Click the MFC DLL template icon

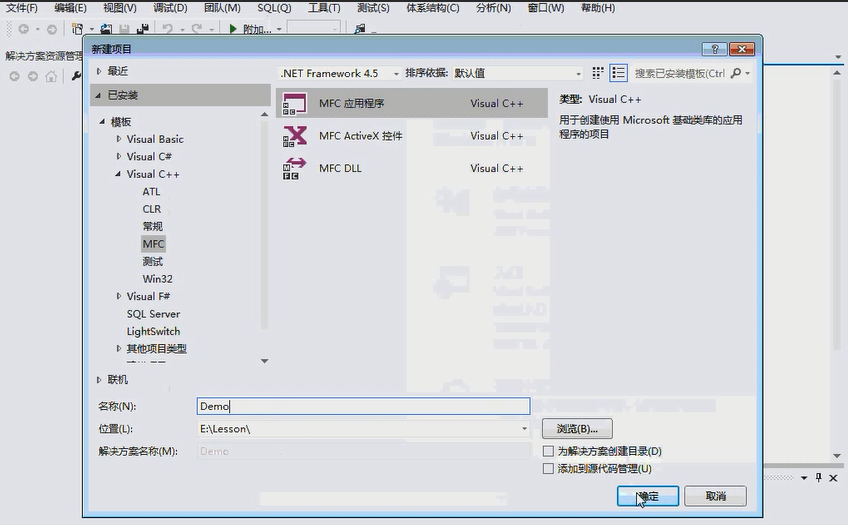tap(295, 168)
